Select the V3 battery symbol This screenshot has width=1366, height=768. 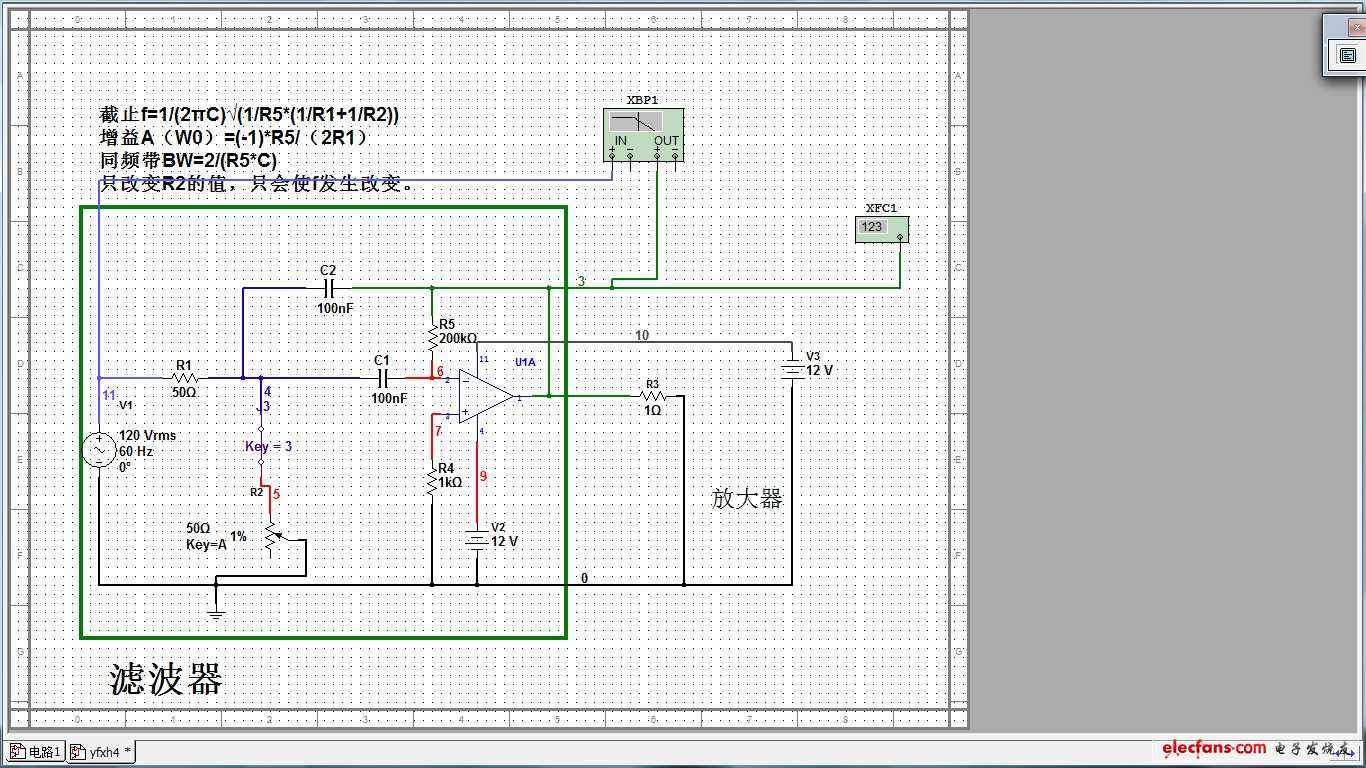pyautogui.click(x=792, y=370)
